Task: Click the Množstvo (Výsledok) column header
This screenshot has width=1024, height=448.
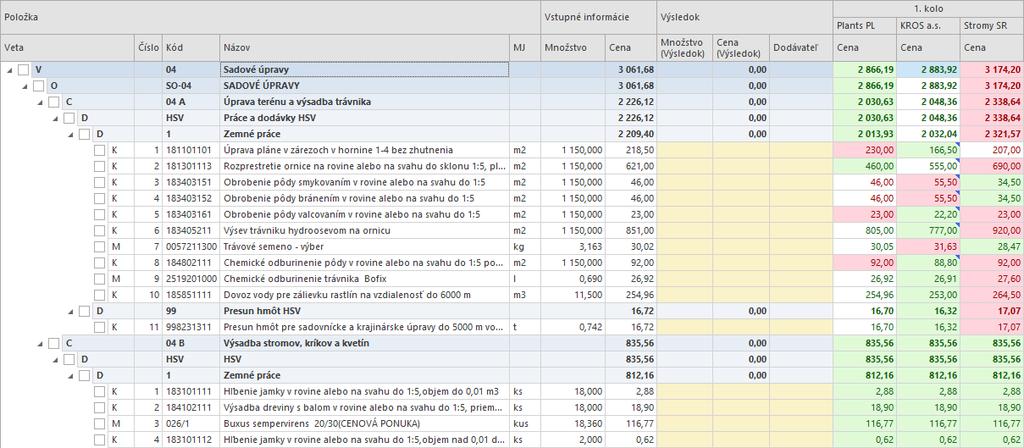Action: [x=684, y=48]
